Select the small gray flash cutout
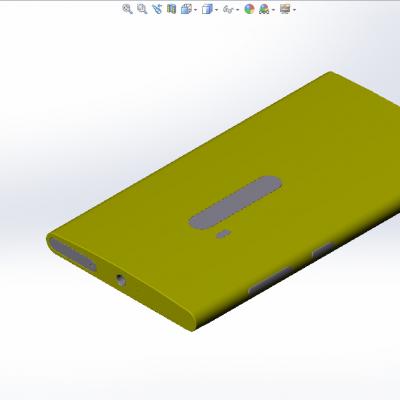The width and height of the screenshot is (400, 400). point(224,234)
